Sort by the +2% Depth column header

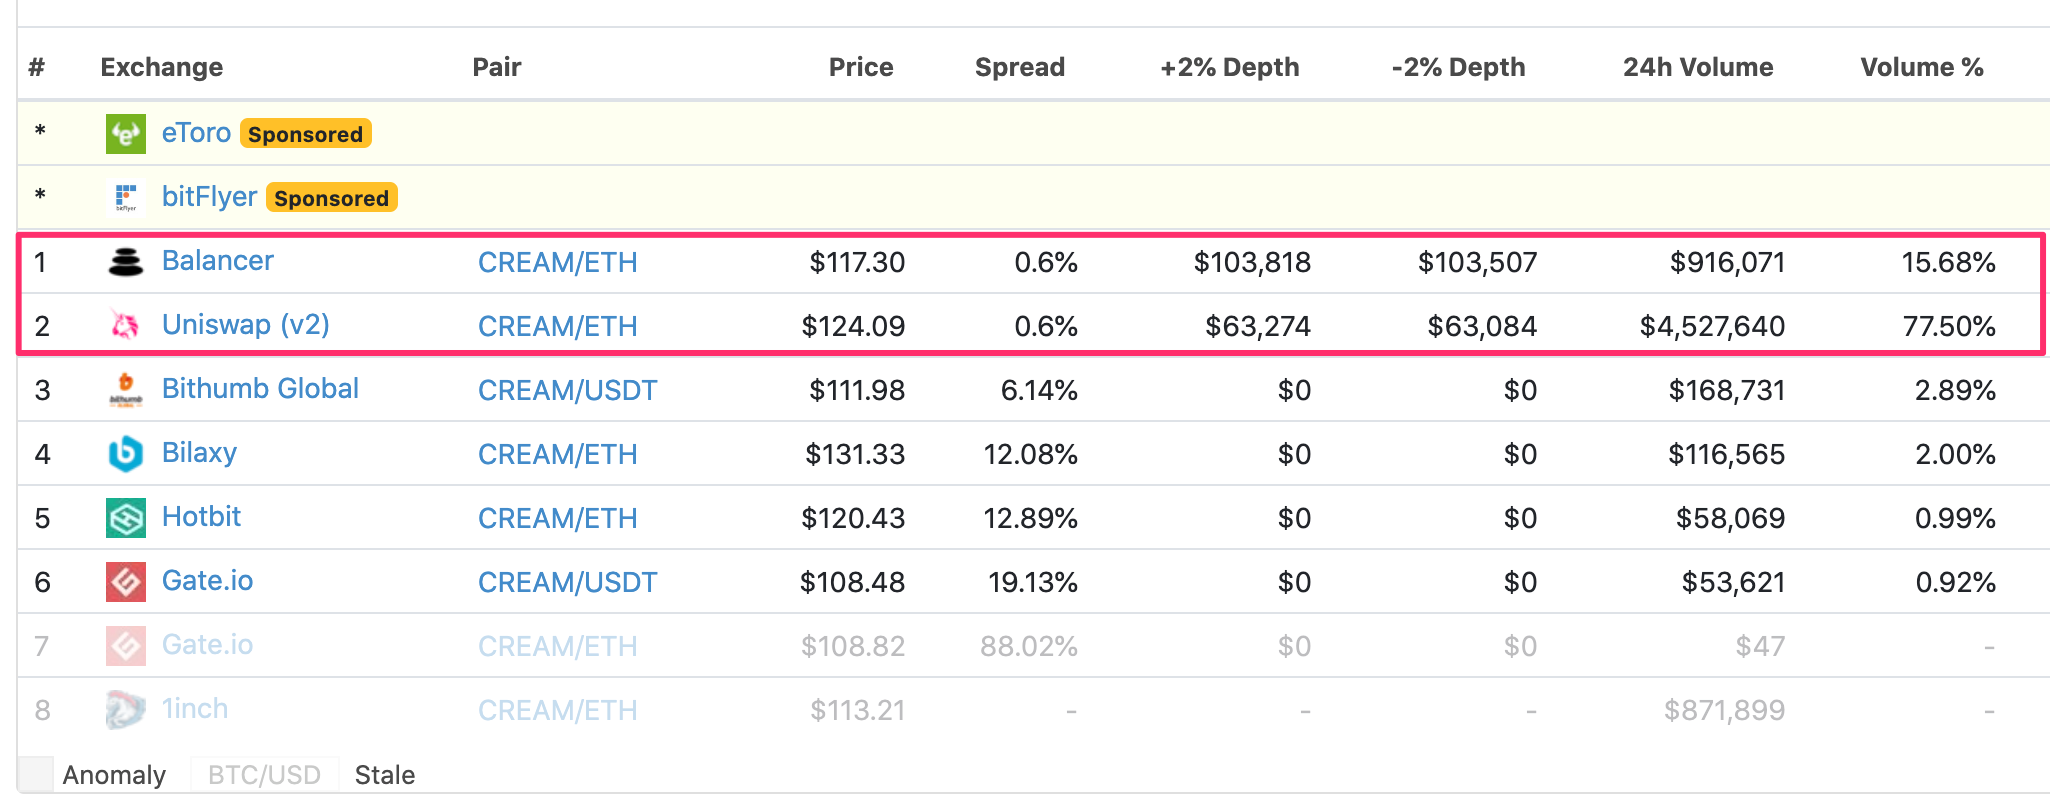pyautogui.click(x=1230, y=67)
